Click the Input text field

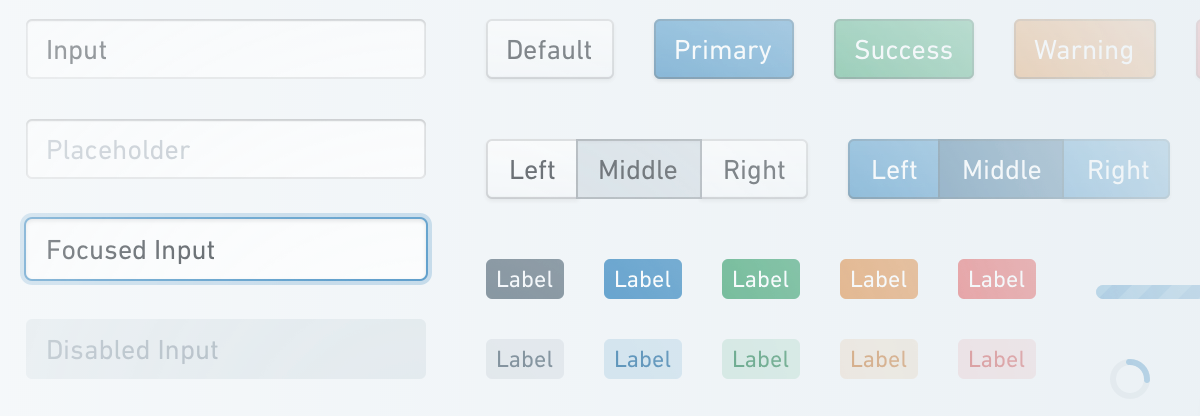click(226, 49)
